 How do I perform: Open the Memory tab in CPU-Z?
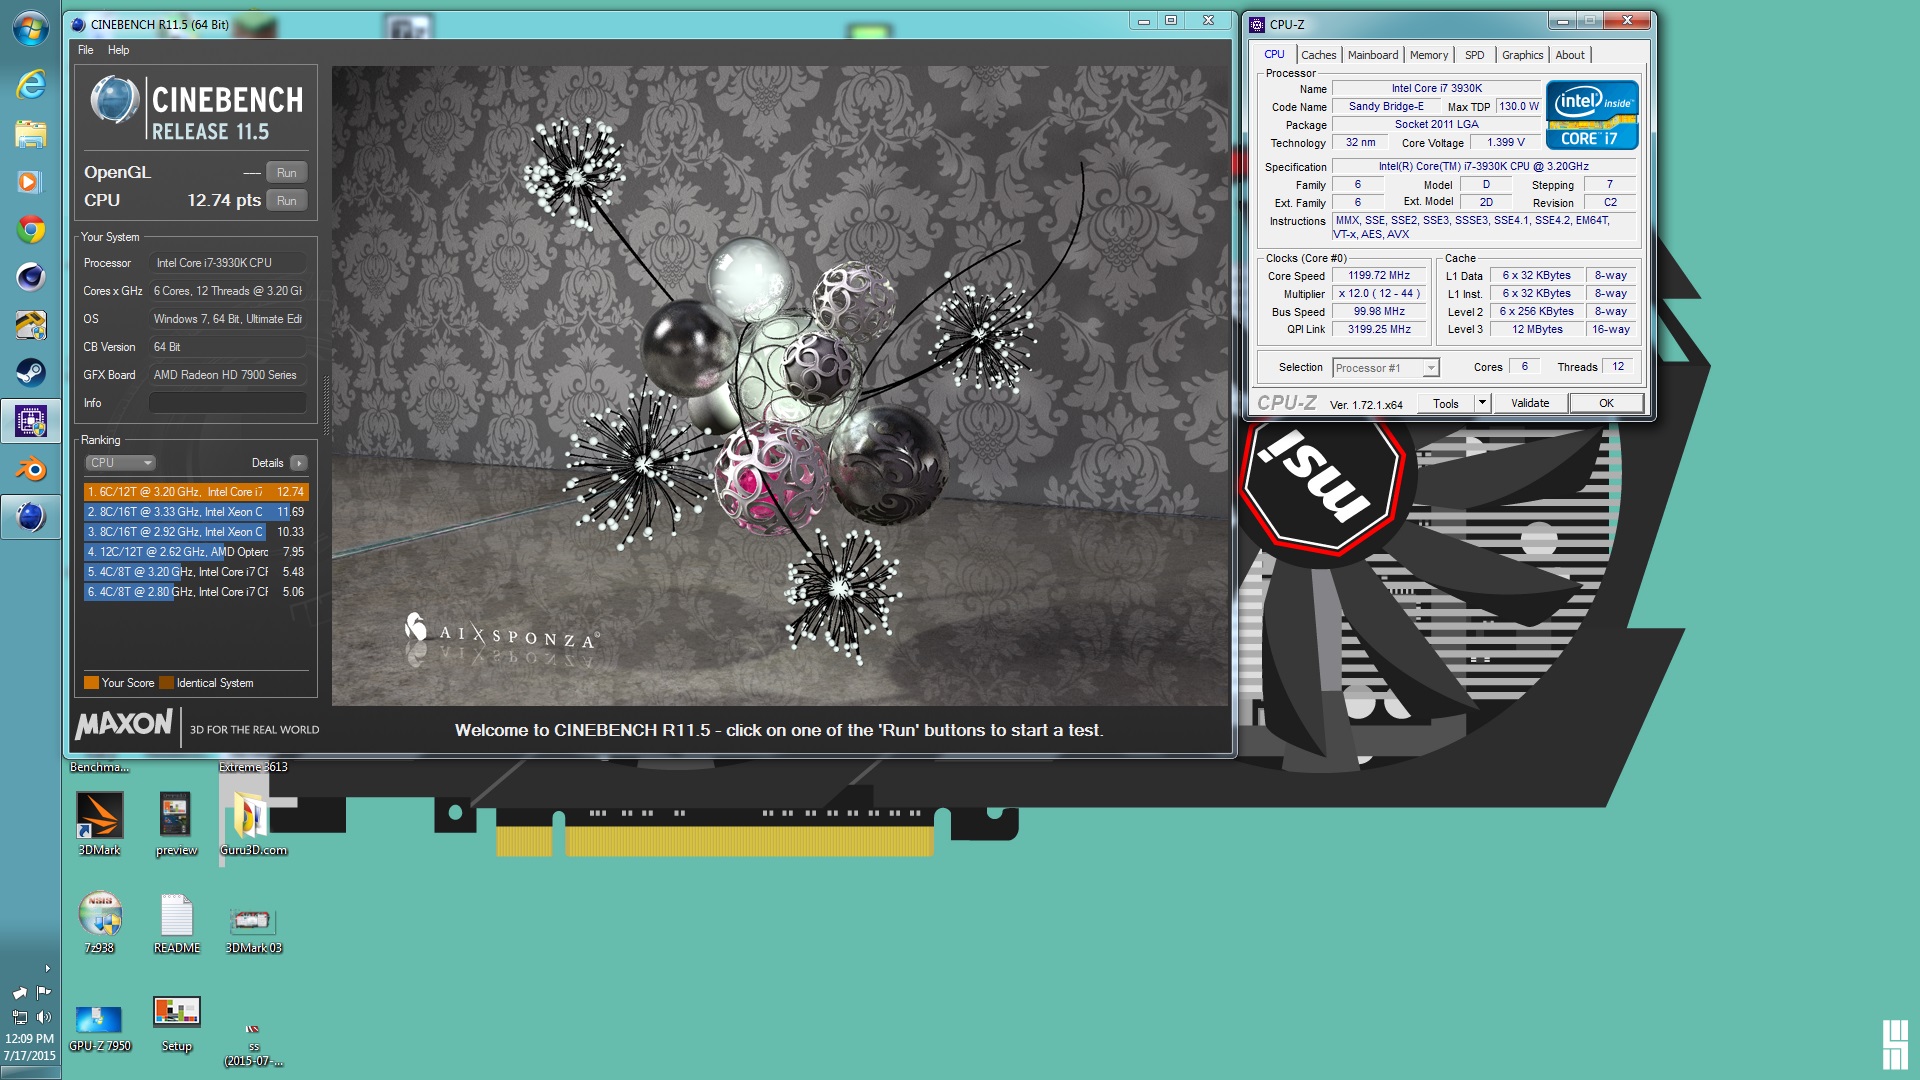tap(1428, 55)
